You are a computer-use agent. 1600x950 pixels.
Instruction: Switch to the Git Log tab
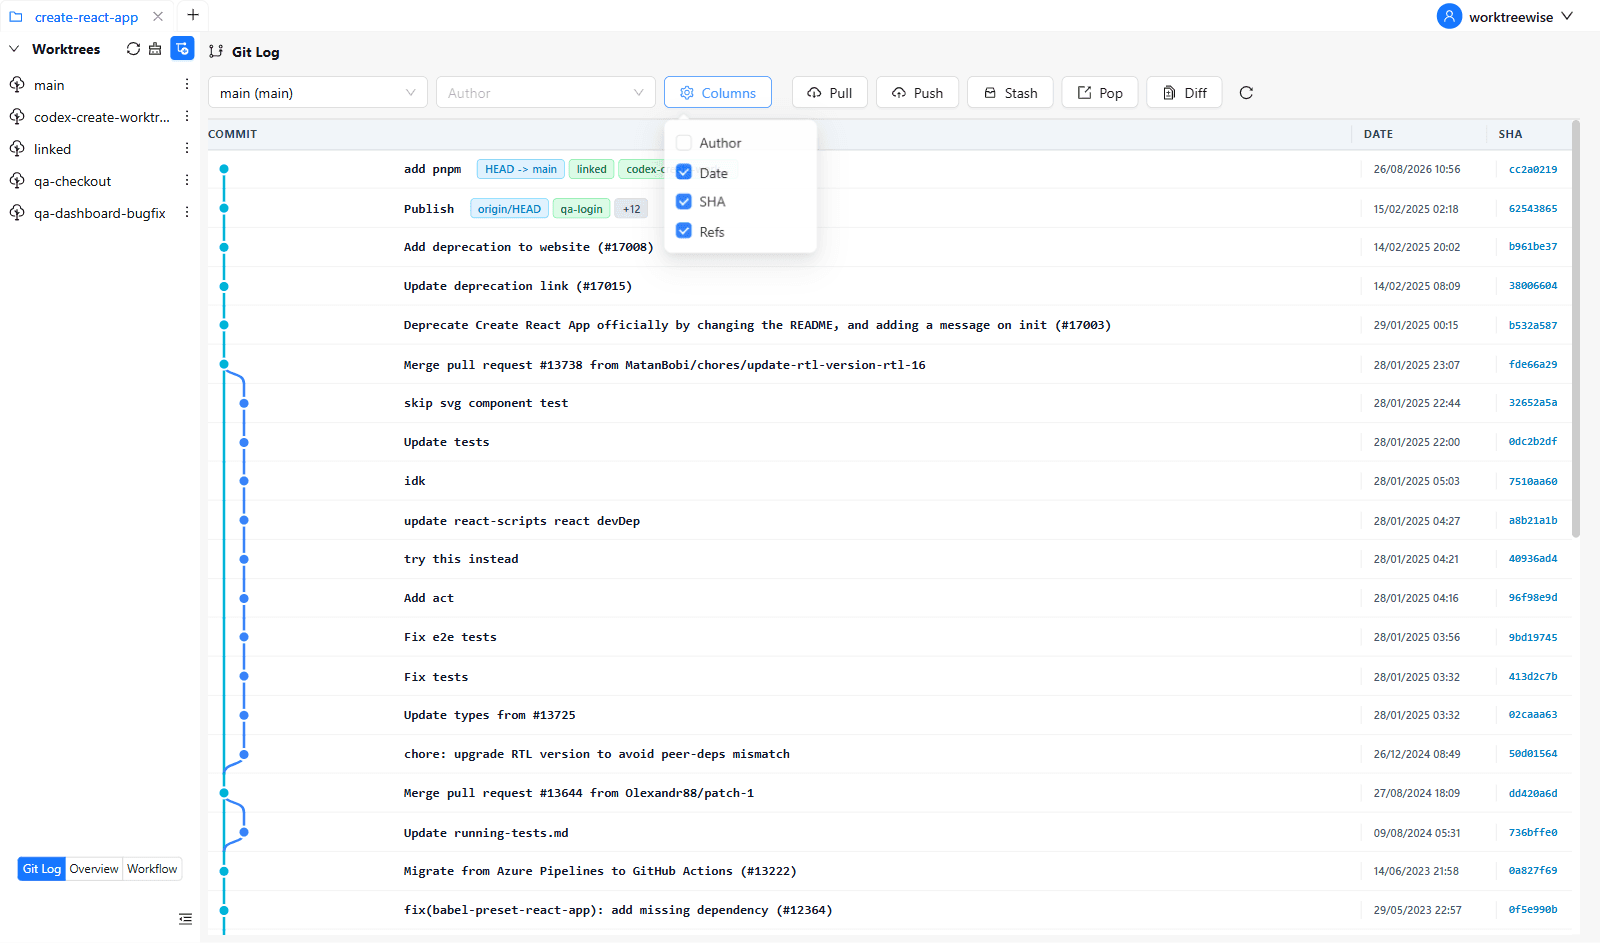42,869
